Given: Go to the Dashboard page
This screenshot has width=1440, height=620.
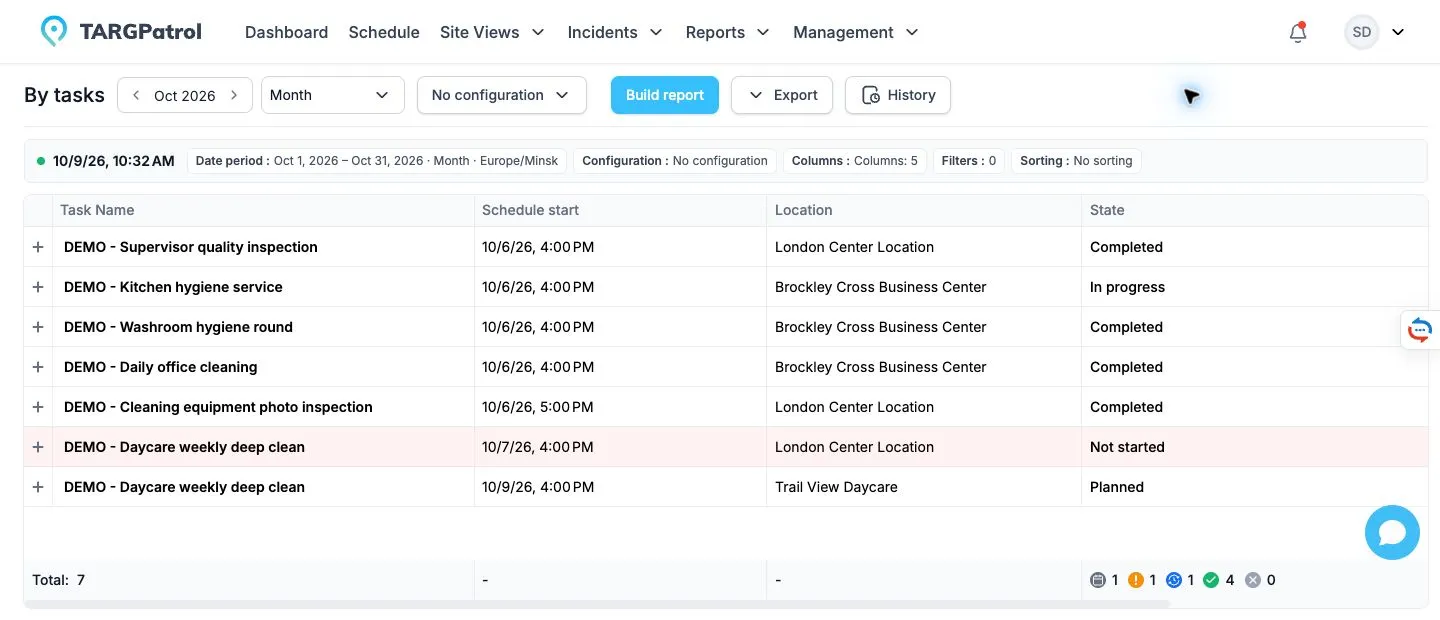Looking at the screenshot, I should [286, 32].
